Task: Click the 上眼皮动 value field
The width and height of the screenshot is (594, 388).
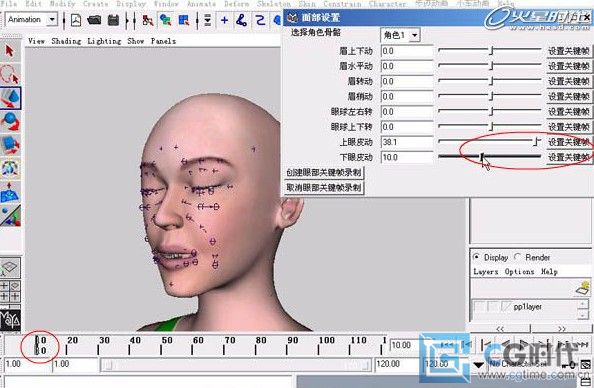Action: coord(407,142)
